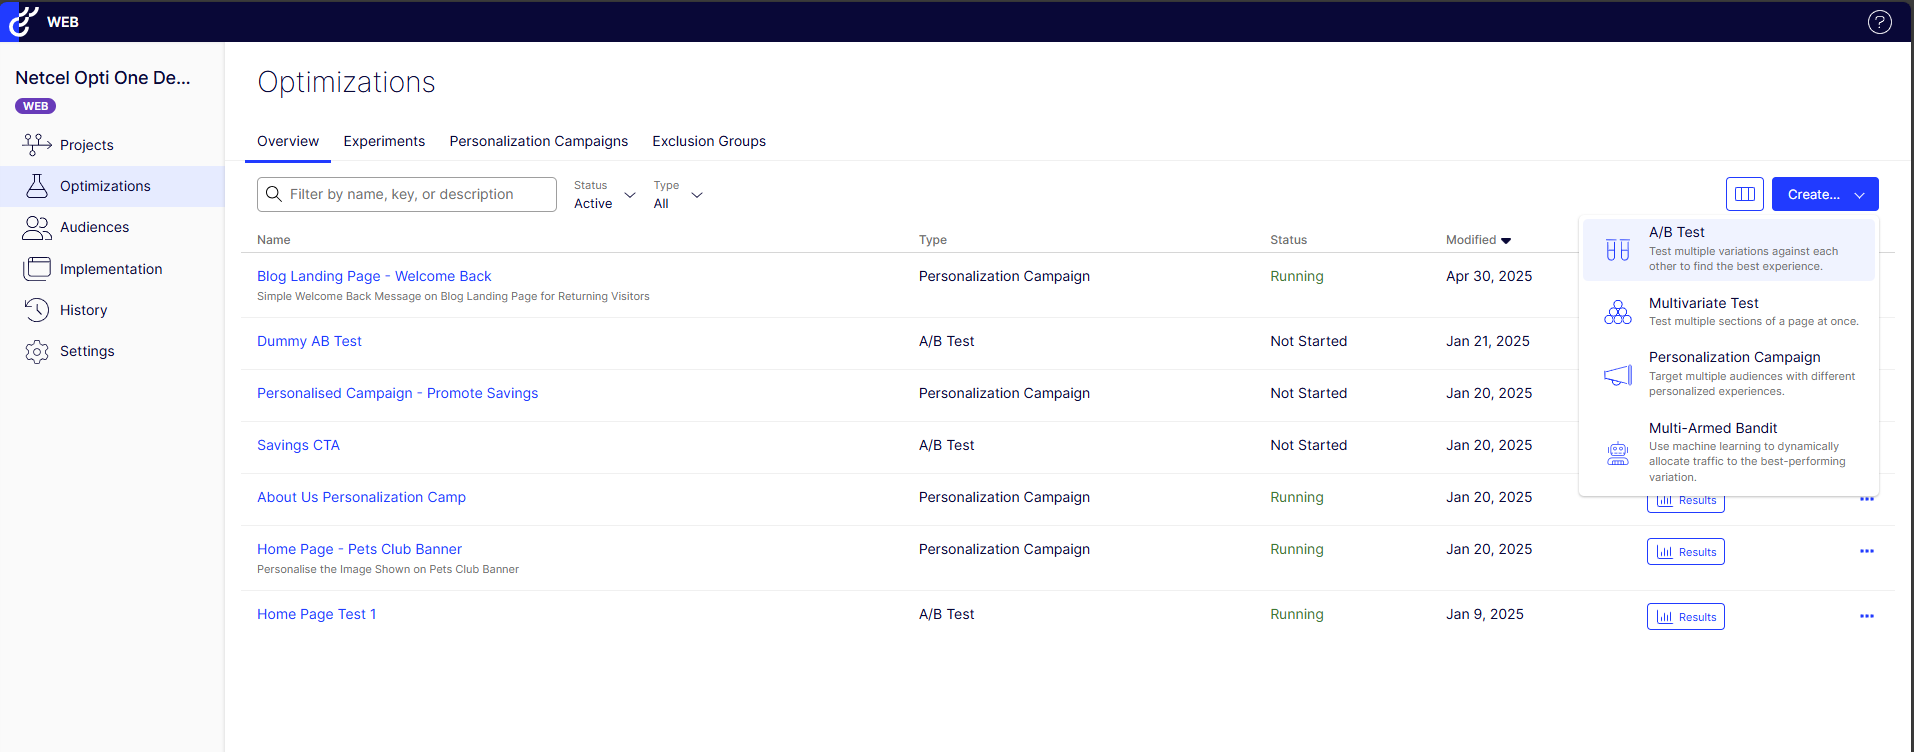View Results for Home Page Pets Club Banner

[x=1685, y=552]
